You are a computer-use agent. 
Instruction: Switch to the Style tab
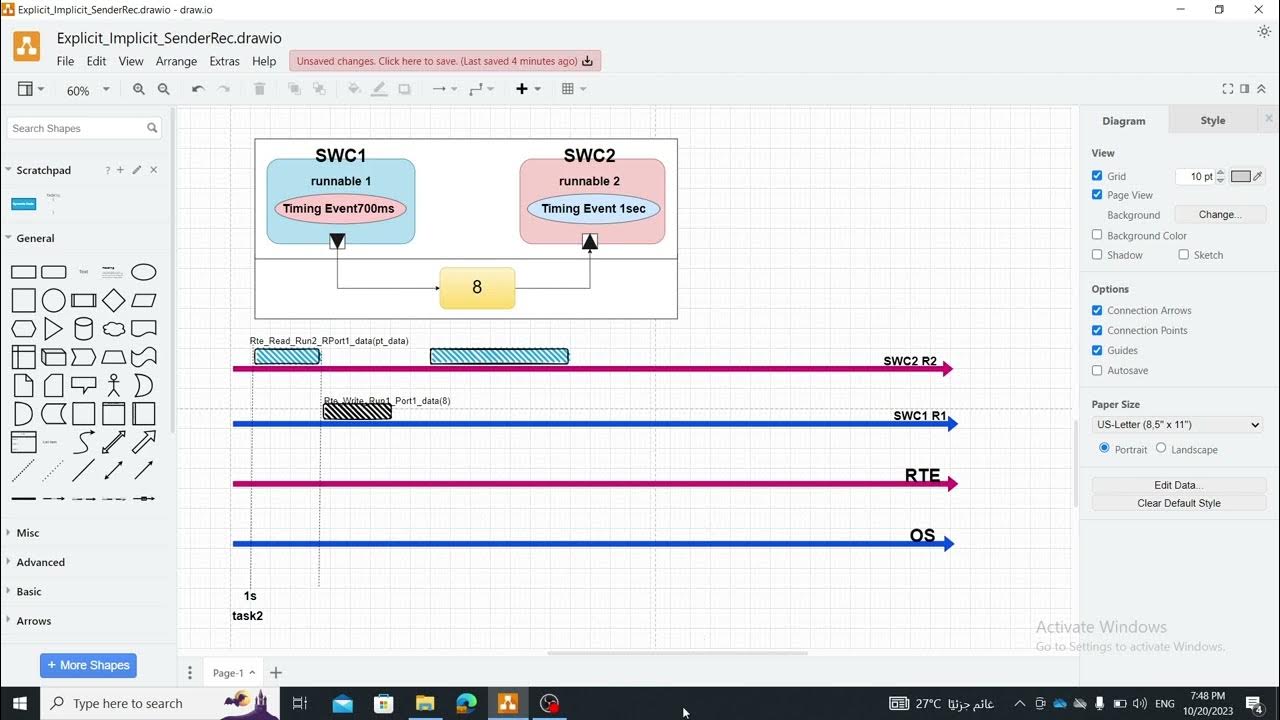(x=1212, y=120)
